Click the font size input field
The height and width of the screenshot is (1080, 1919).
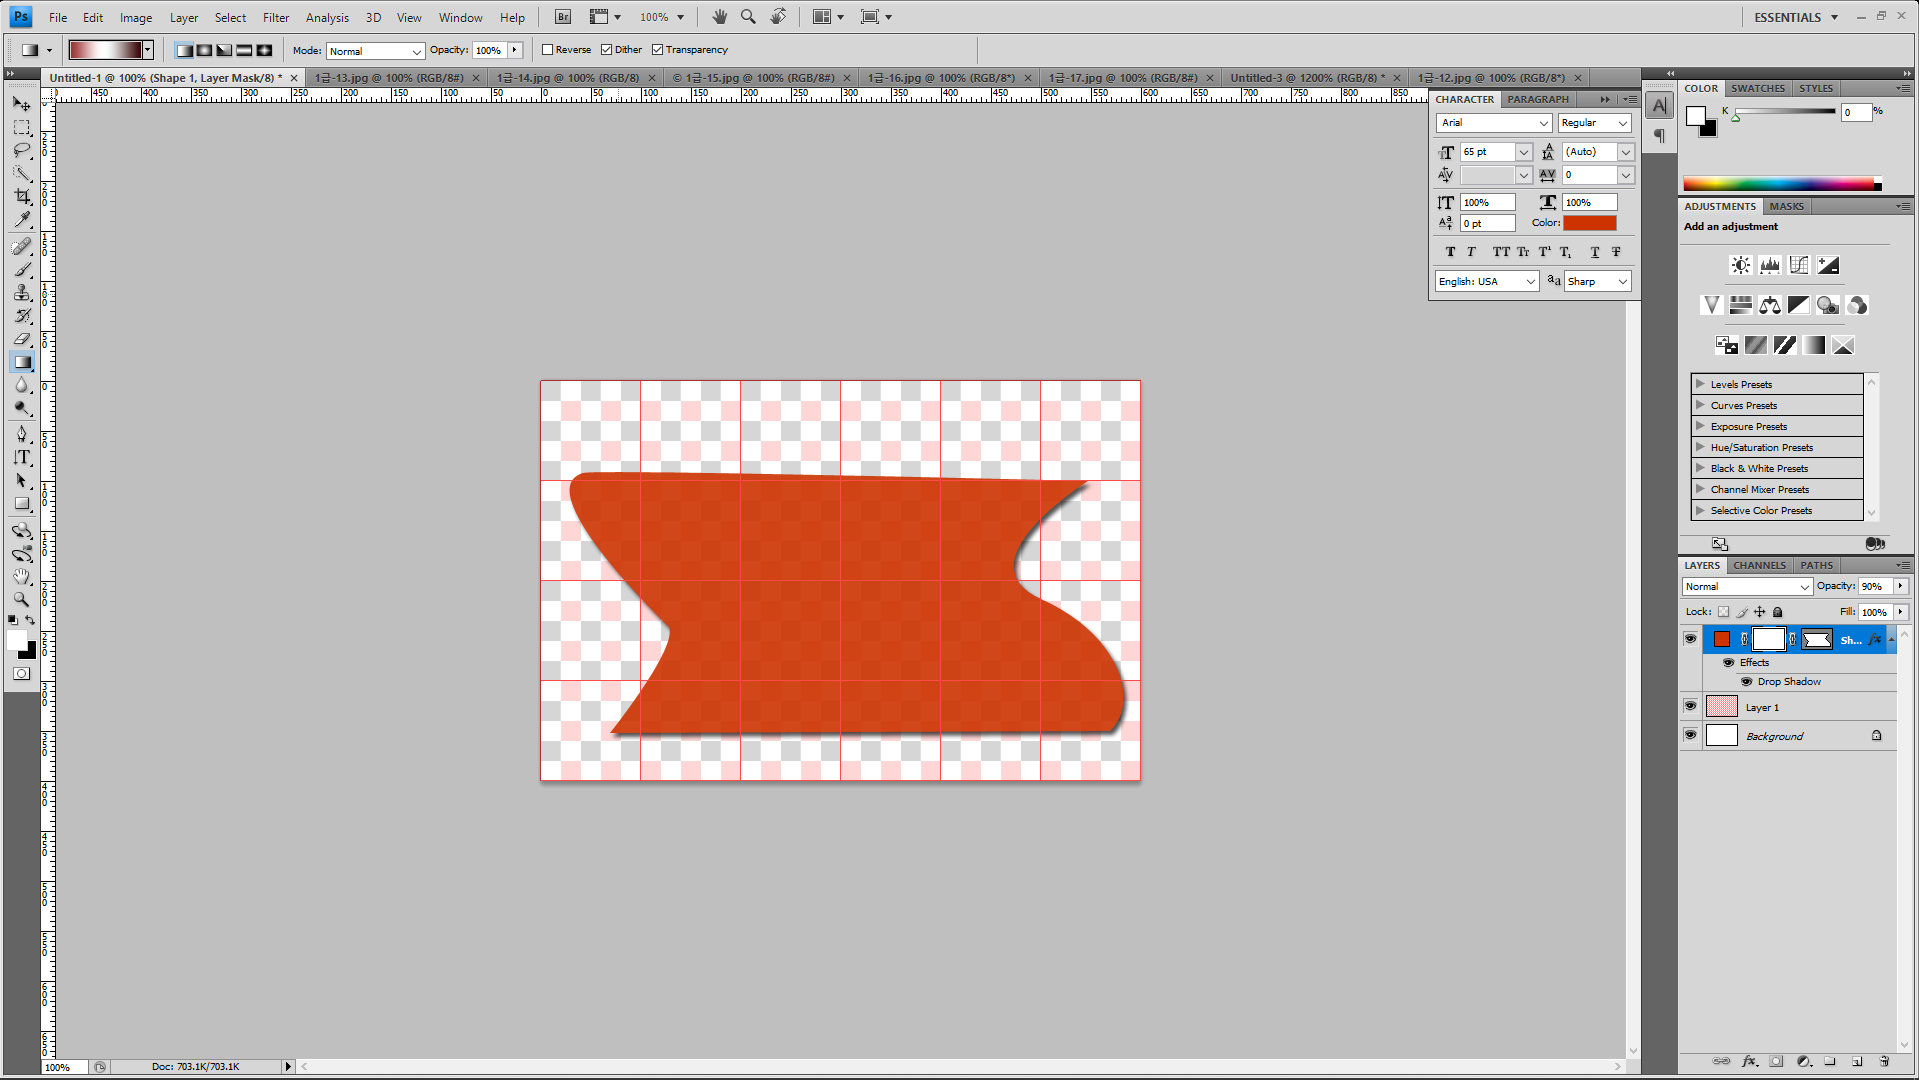coord(1486,152)
